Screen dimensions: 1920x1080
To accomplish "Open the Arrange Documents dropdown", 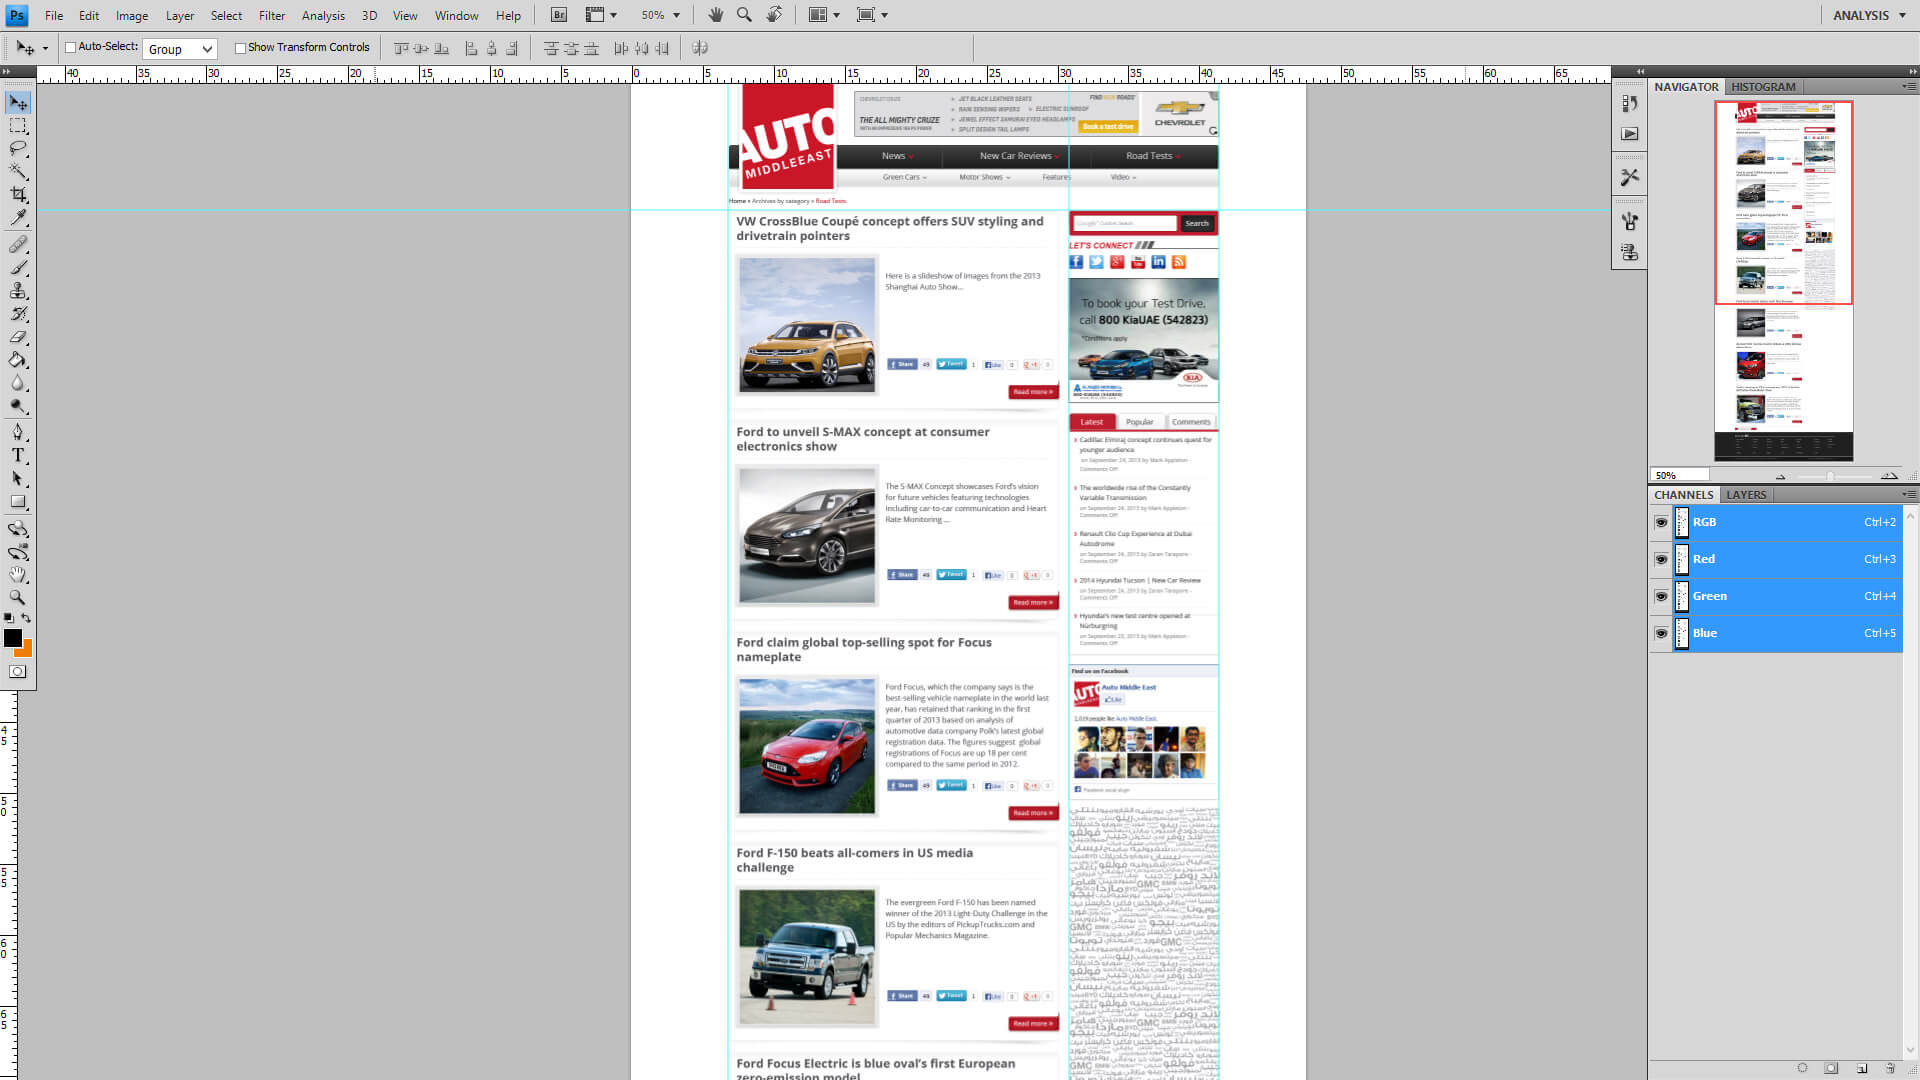I will coord(824,15).
